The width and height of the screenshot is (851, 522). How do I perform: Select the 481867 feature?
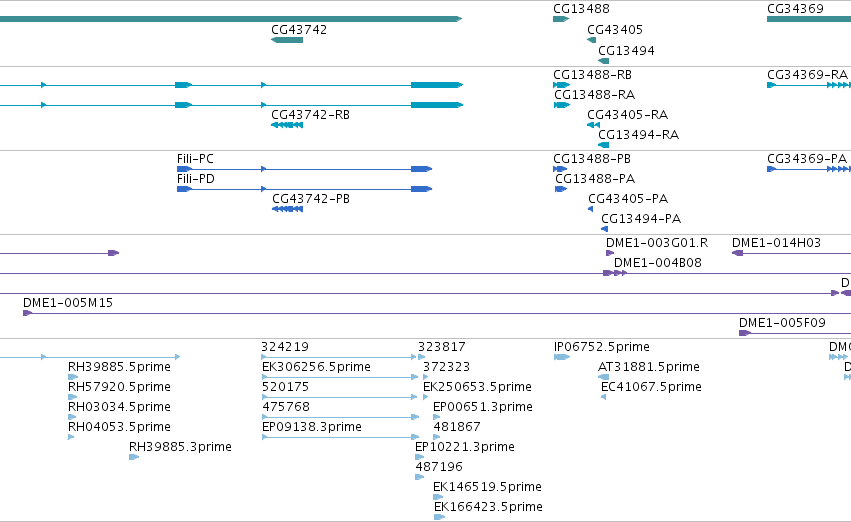[x=457, y=428]
